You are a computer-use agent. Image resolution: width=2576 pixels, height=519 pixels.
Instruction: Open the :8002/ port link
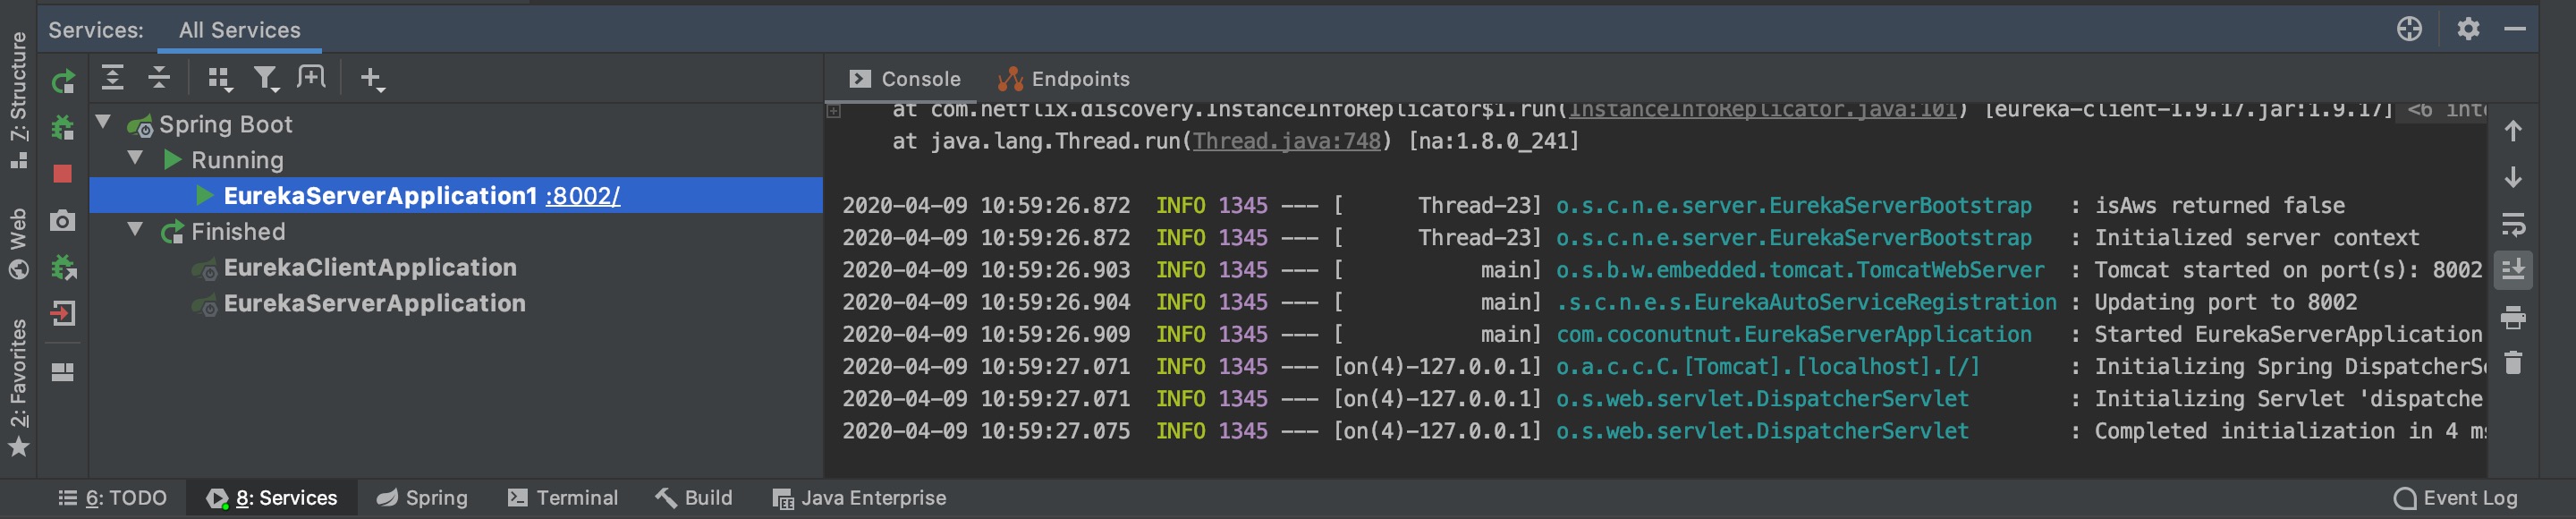coord(583,196)
